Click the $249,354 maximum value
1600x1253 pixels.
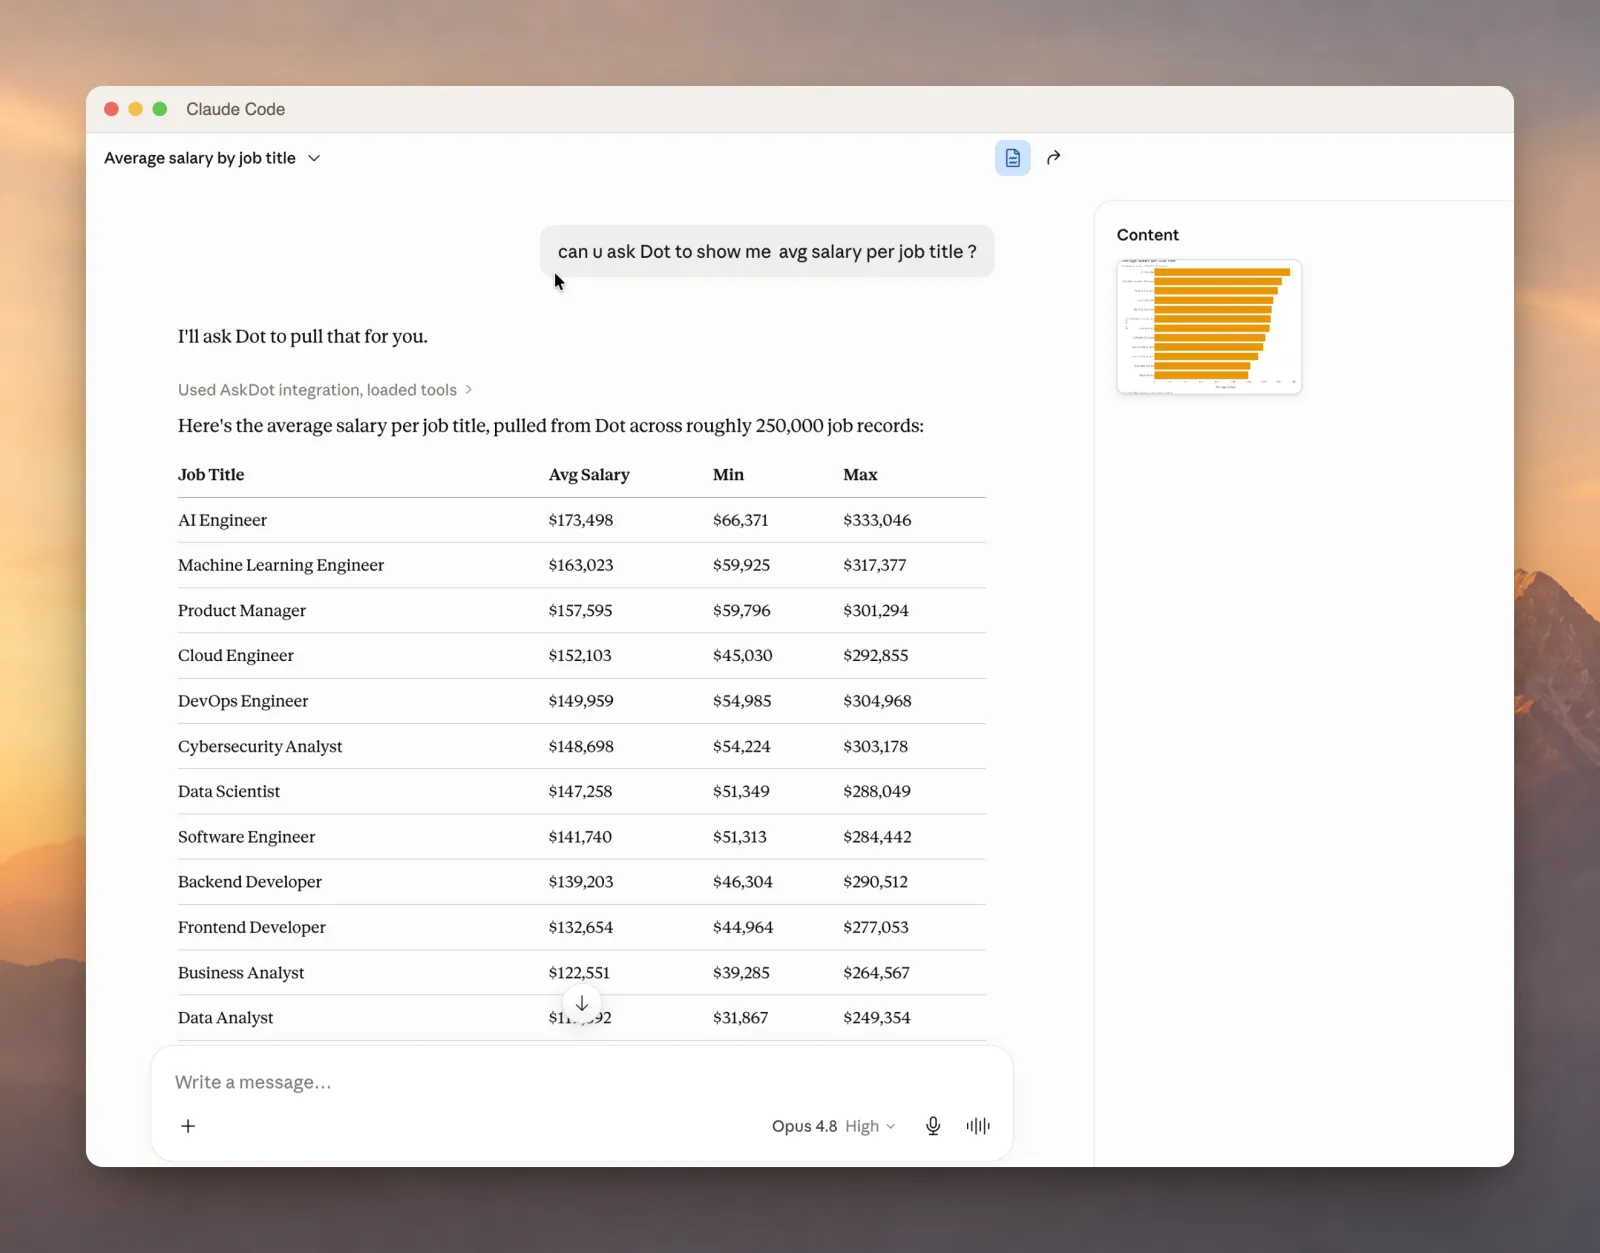point(877,1018)
